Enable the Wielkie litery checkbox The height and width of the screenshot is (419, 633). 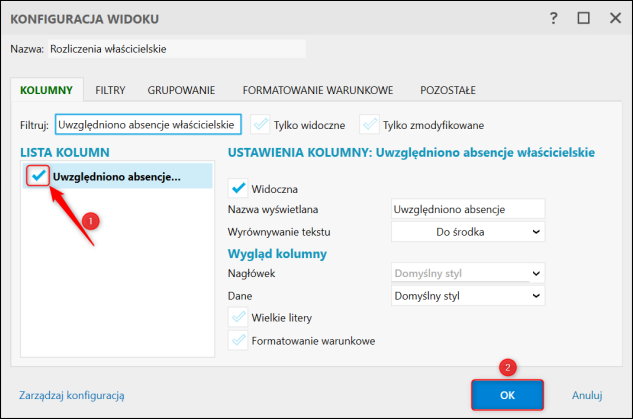click(238, 317)
